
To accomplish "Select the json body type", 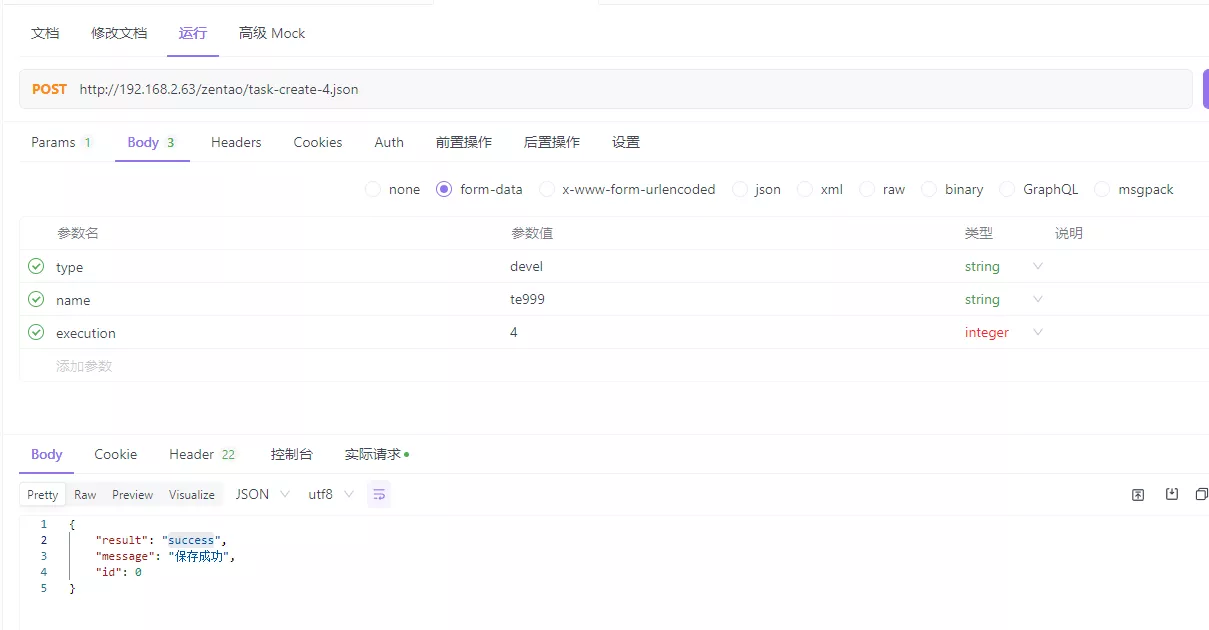I will point(739,189).
